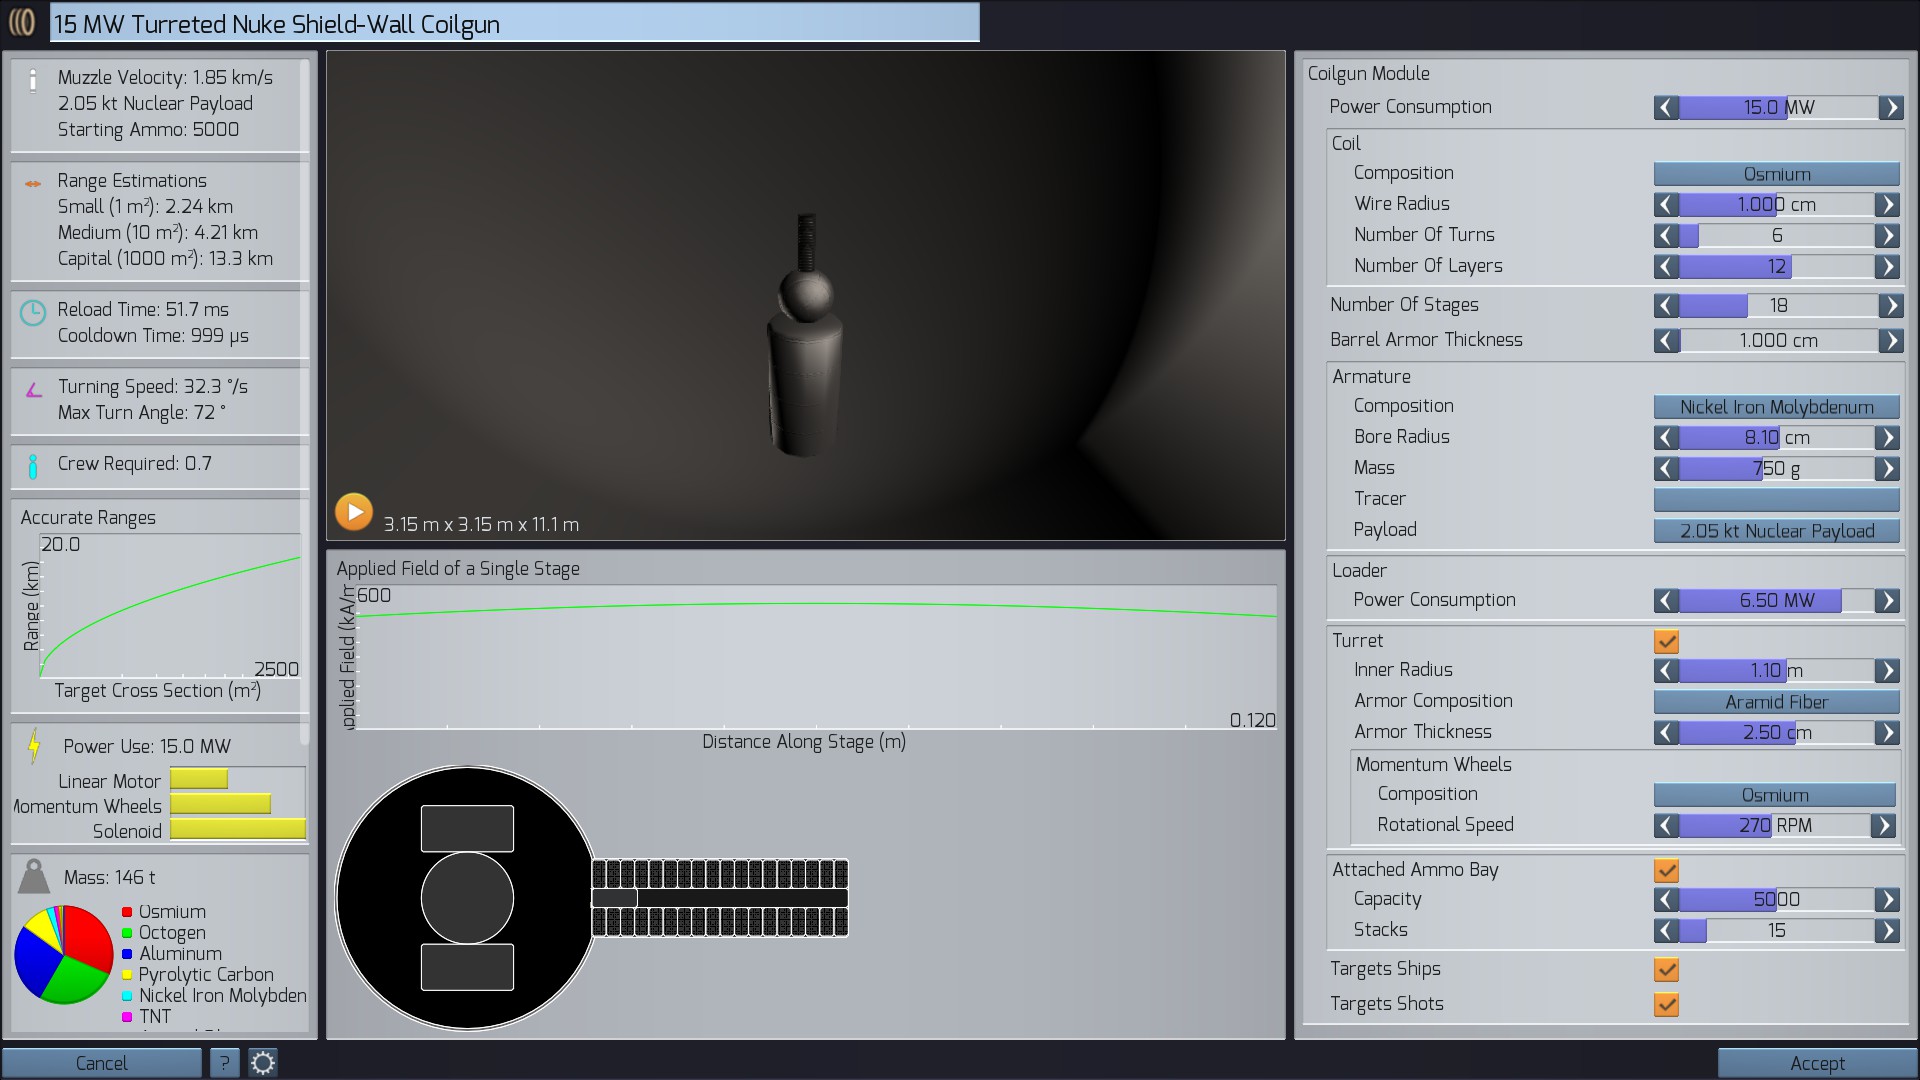The image size is (1920, 1080).
Task: Increase Number Of Layers
Action: (x=1887, y=266)
